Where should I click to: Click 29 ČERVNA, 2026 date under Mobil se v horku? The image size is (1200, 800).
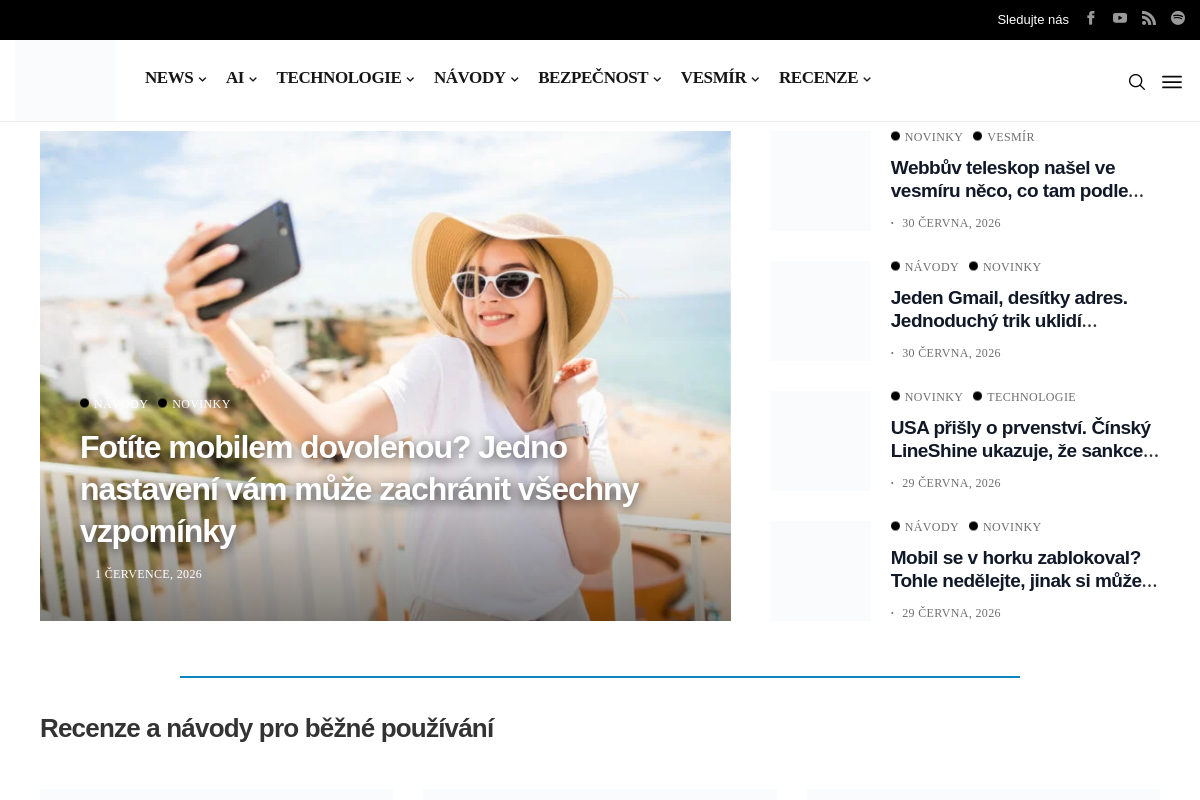click(x=951, y=613)
